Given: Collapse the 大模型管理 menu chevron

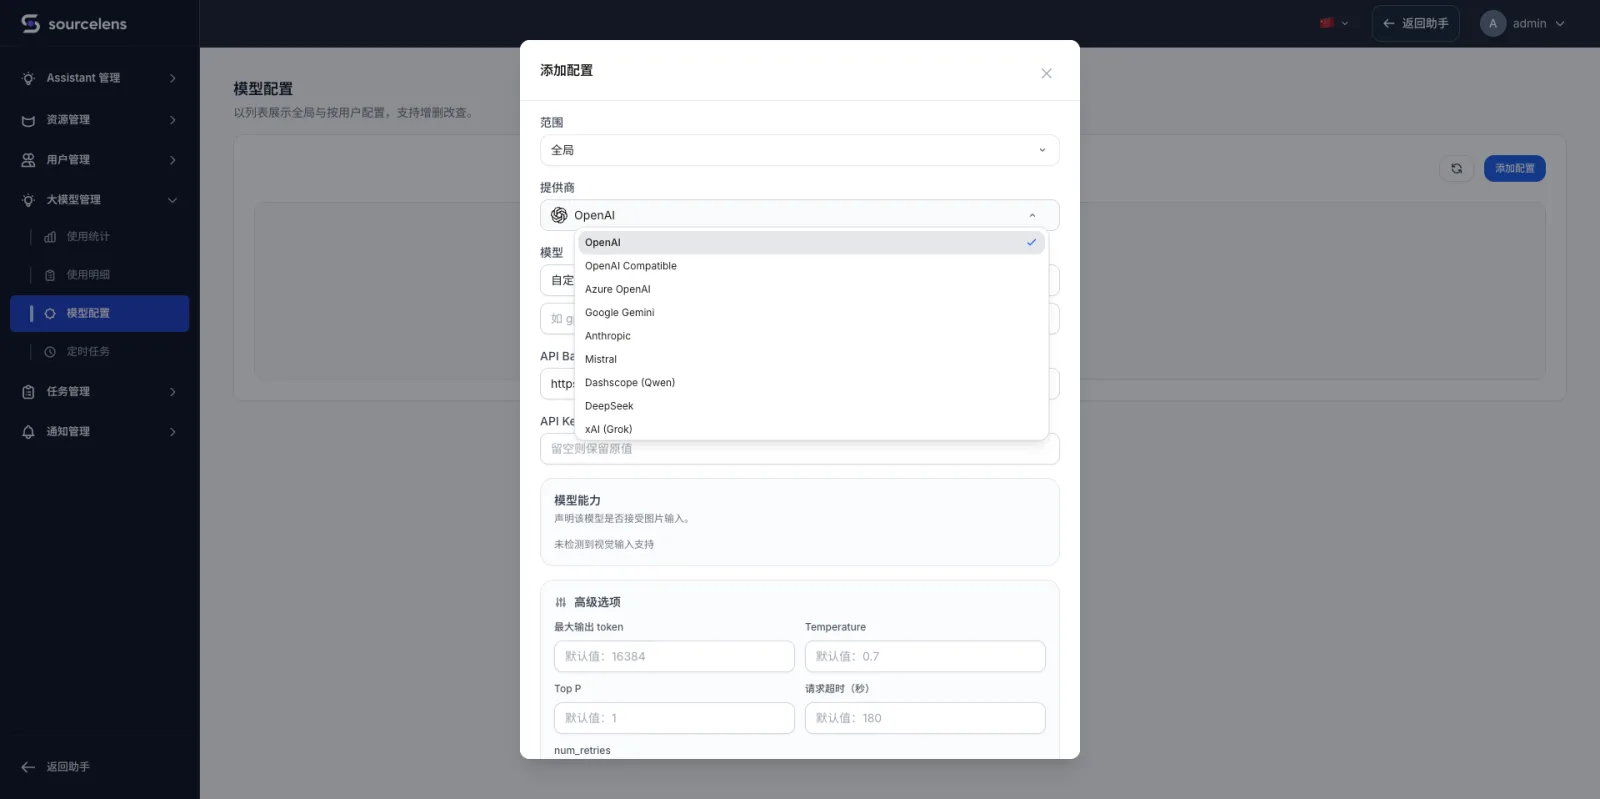Looking at the screenshot, I should pos(173,200).
